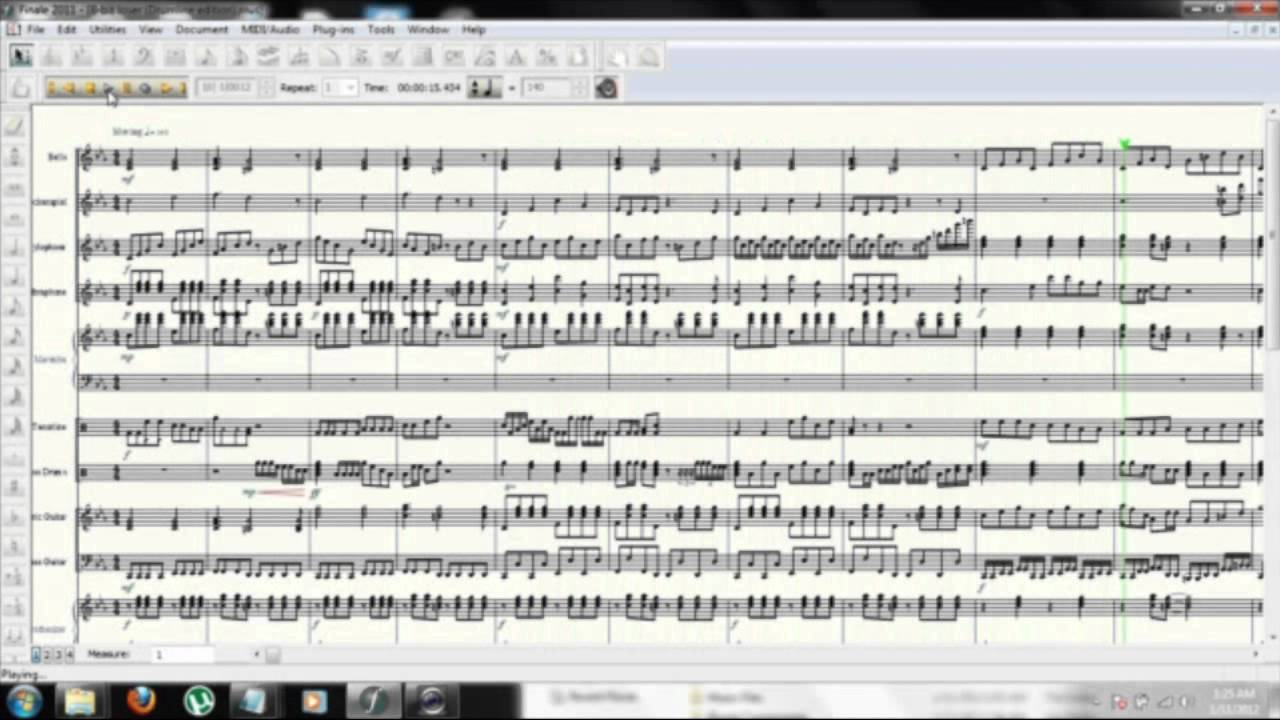The width and height of the screenshot is (1280, 720).
Task: Open Firefox from the taskbar
Action: click(141, 701)
